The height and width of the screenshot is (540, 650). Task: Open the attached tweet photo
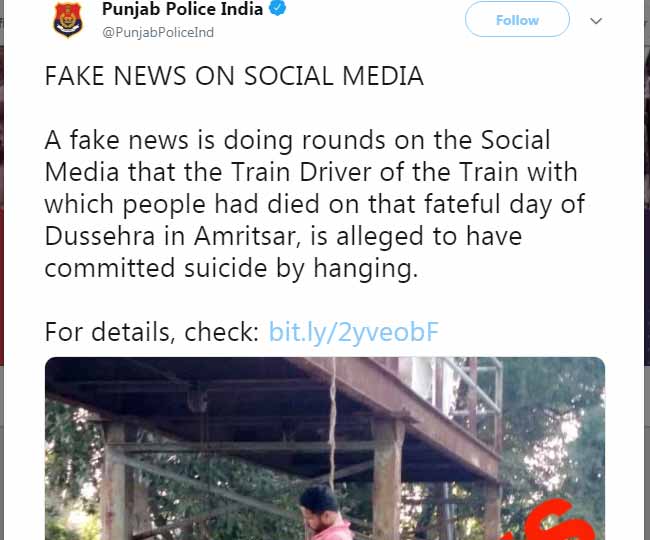[x=325, y=450]
